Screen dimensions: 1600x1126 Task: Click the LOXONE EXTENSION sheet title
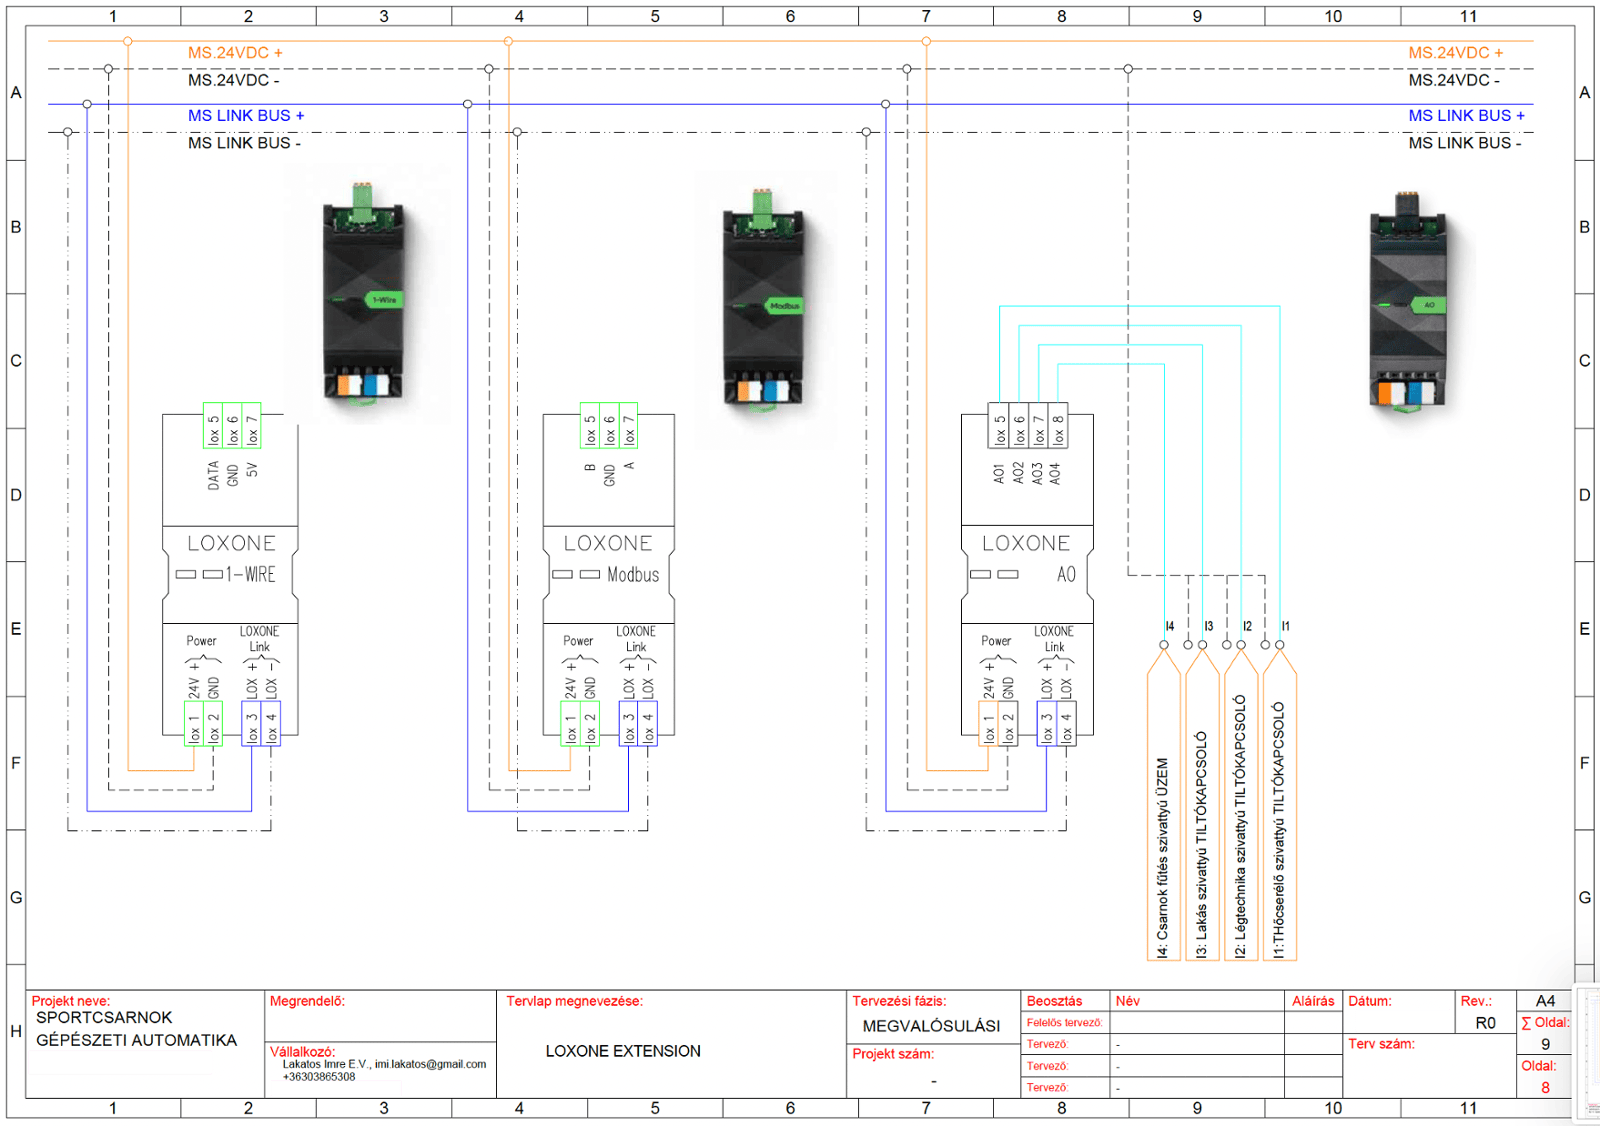tap(623, 1051)
